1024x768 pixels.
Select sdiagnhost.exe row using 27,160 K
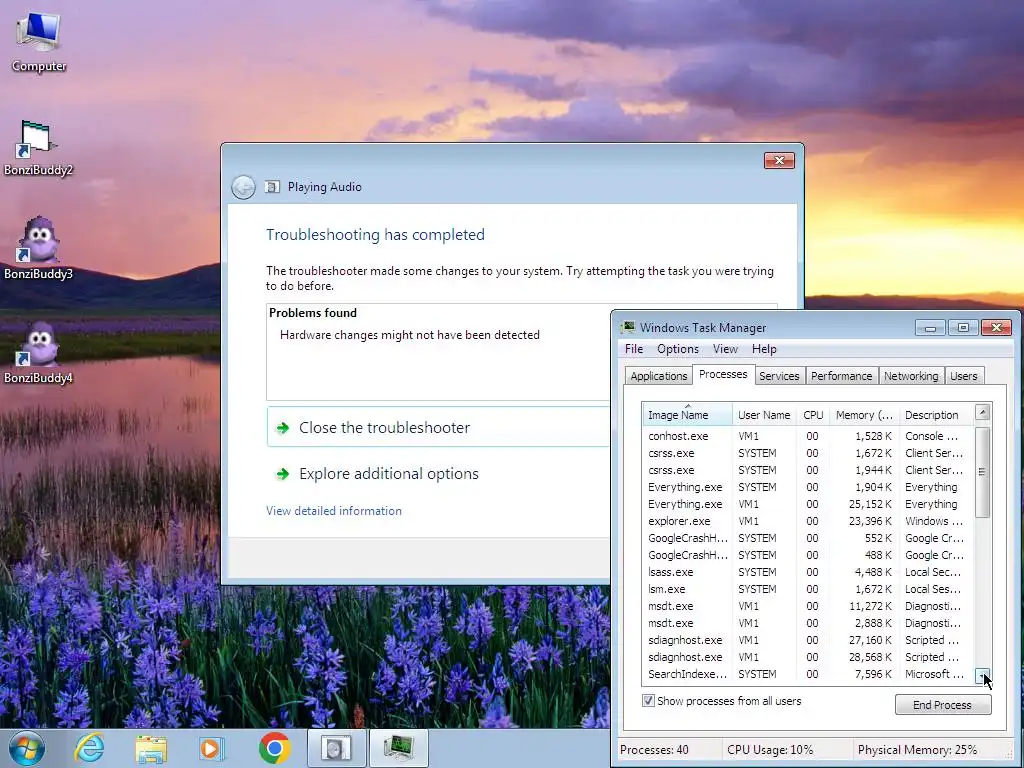click(x=807, y=639)
